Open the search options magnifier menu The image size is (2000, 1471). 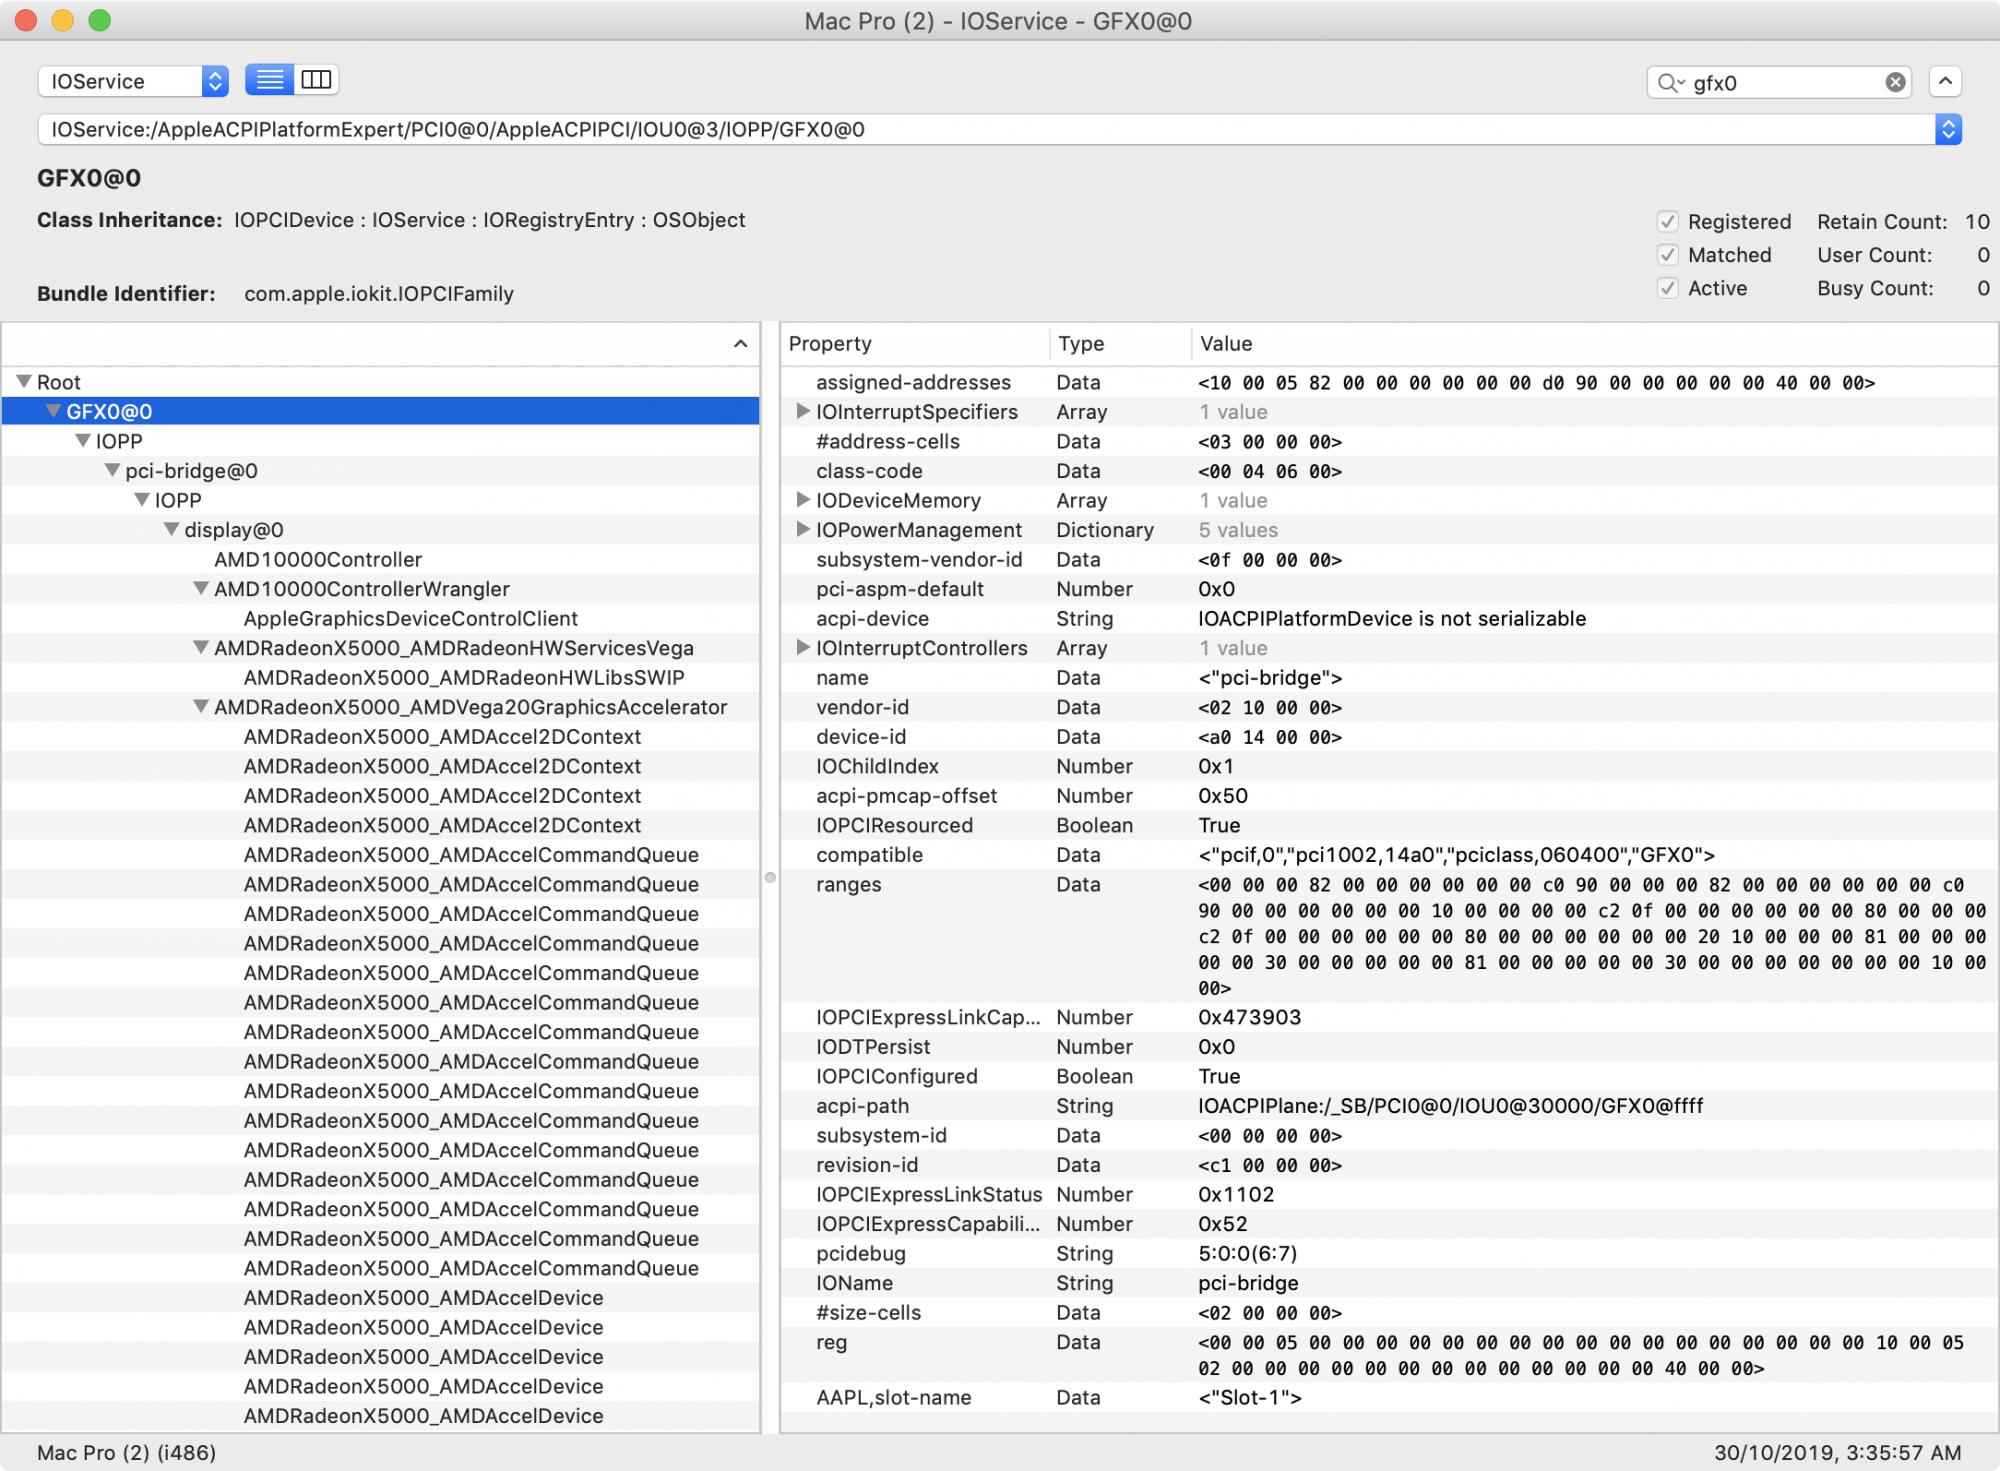point(1670,82)
